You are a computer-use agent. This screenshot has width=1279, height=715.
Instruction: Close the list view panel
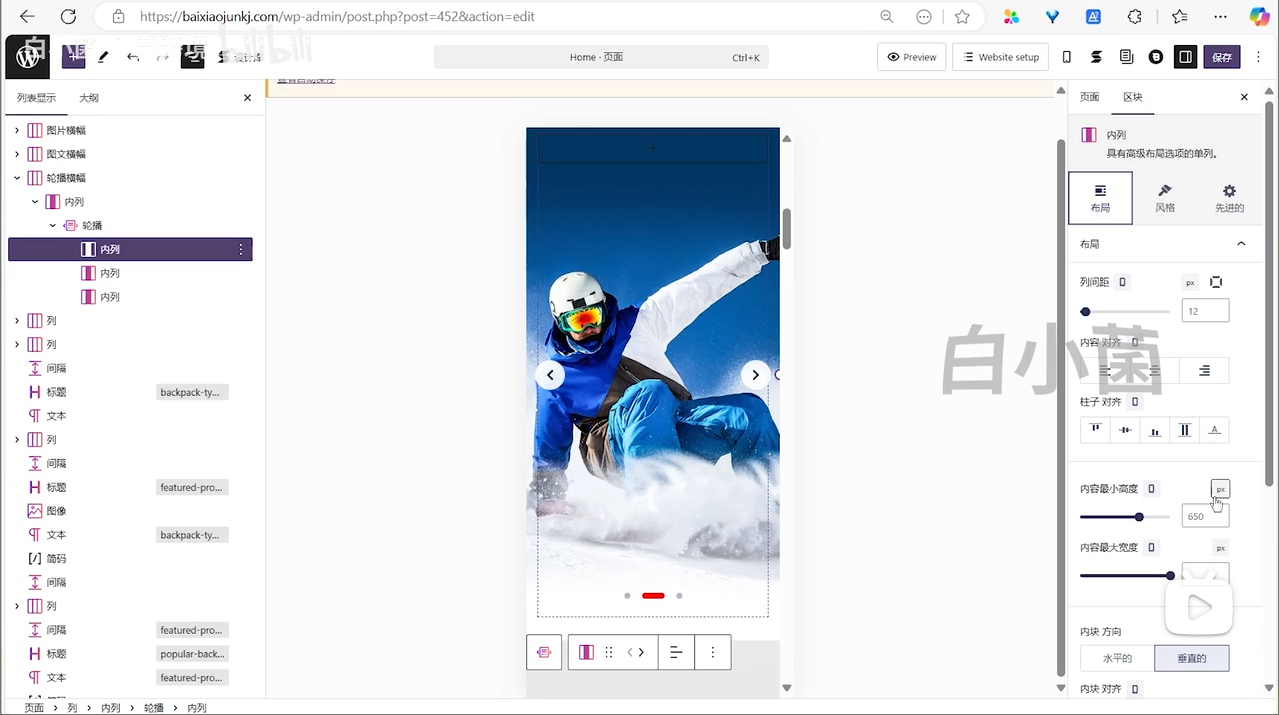point(248,98)
